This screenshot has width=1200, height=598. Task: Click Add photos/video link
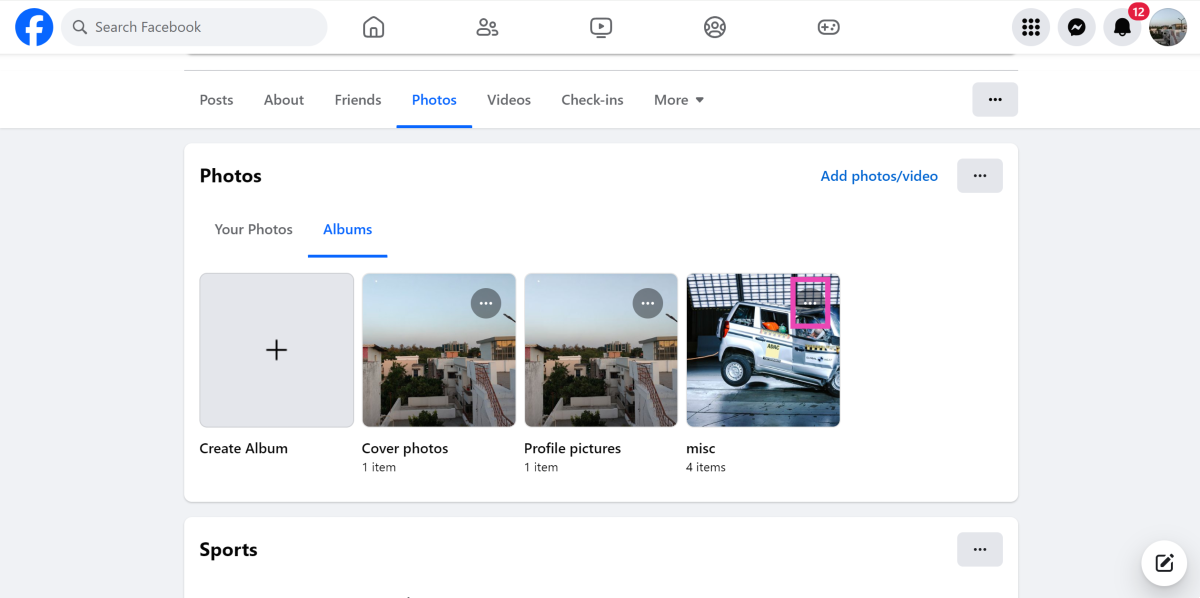[879, 176]
